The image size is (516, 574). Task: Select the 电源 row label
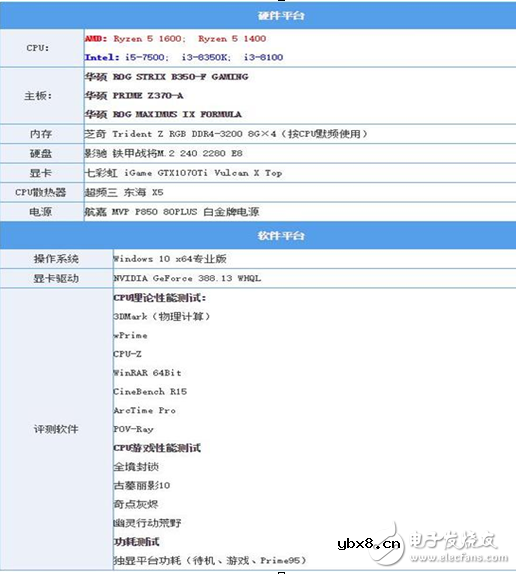click(x=41, y=212)
